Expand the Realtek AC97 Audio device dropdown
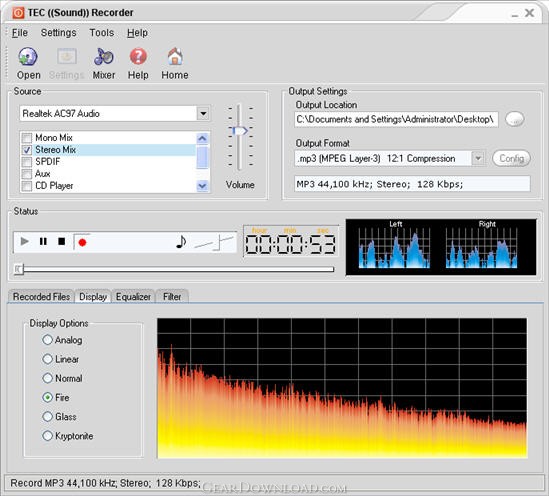 pos(203,113)
